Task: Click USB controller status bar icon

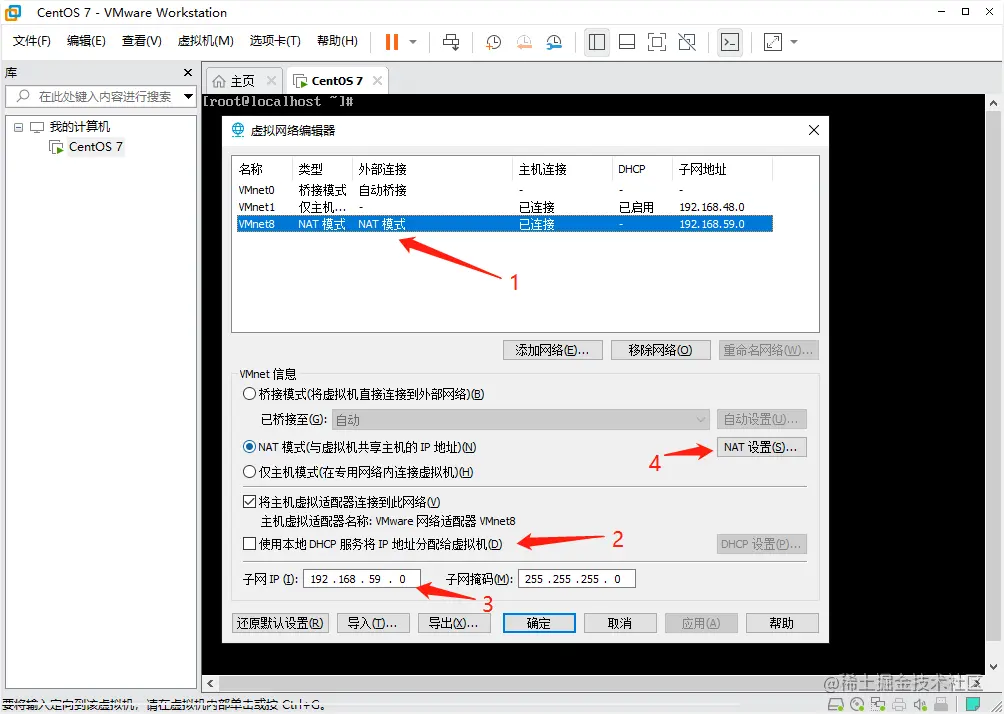Action: 941,704
